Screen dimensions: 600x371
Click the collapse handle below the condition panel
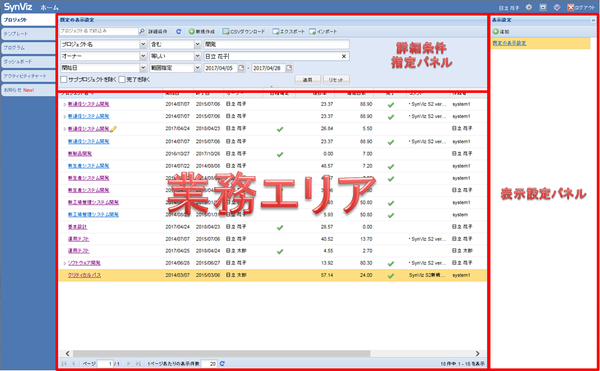coord(271,87)
